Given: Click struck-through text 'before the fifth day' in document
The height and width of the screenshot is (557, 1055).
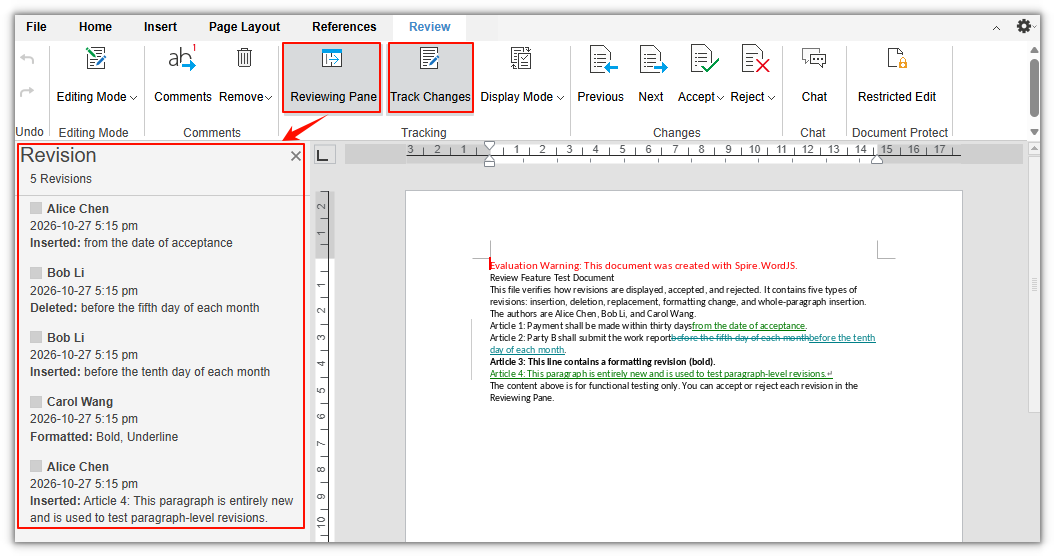Looking at the screenshot, I should [740, 338].
